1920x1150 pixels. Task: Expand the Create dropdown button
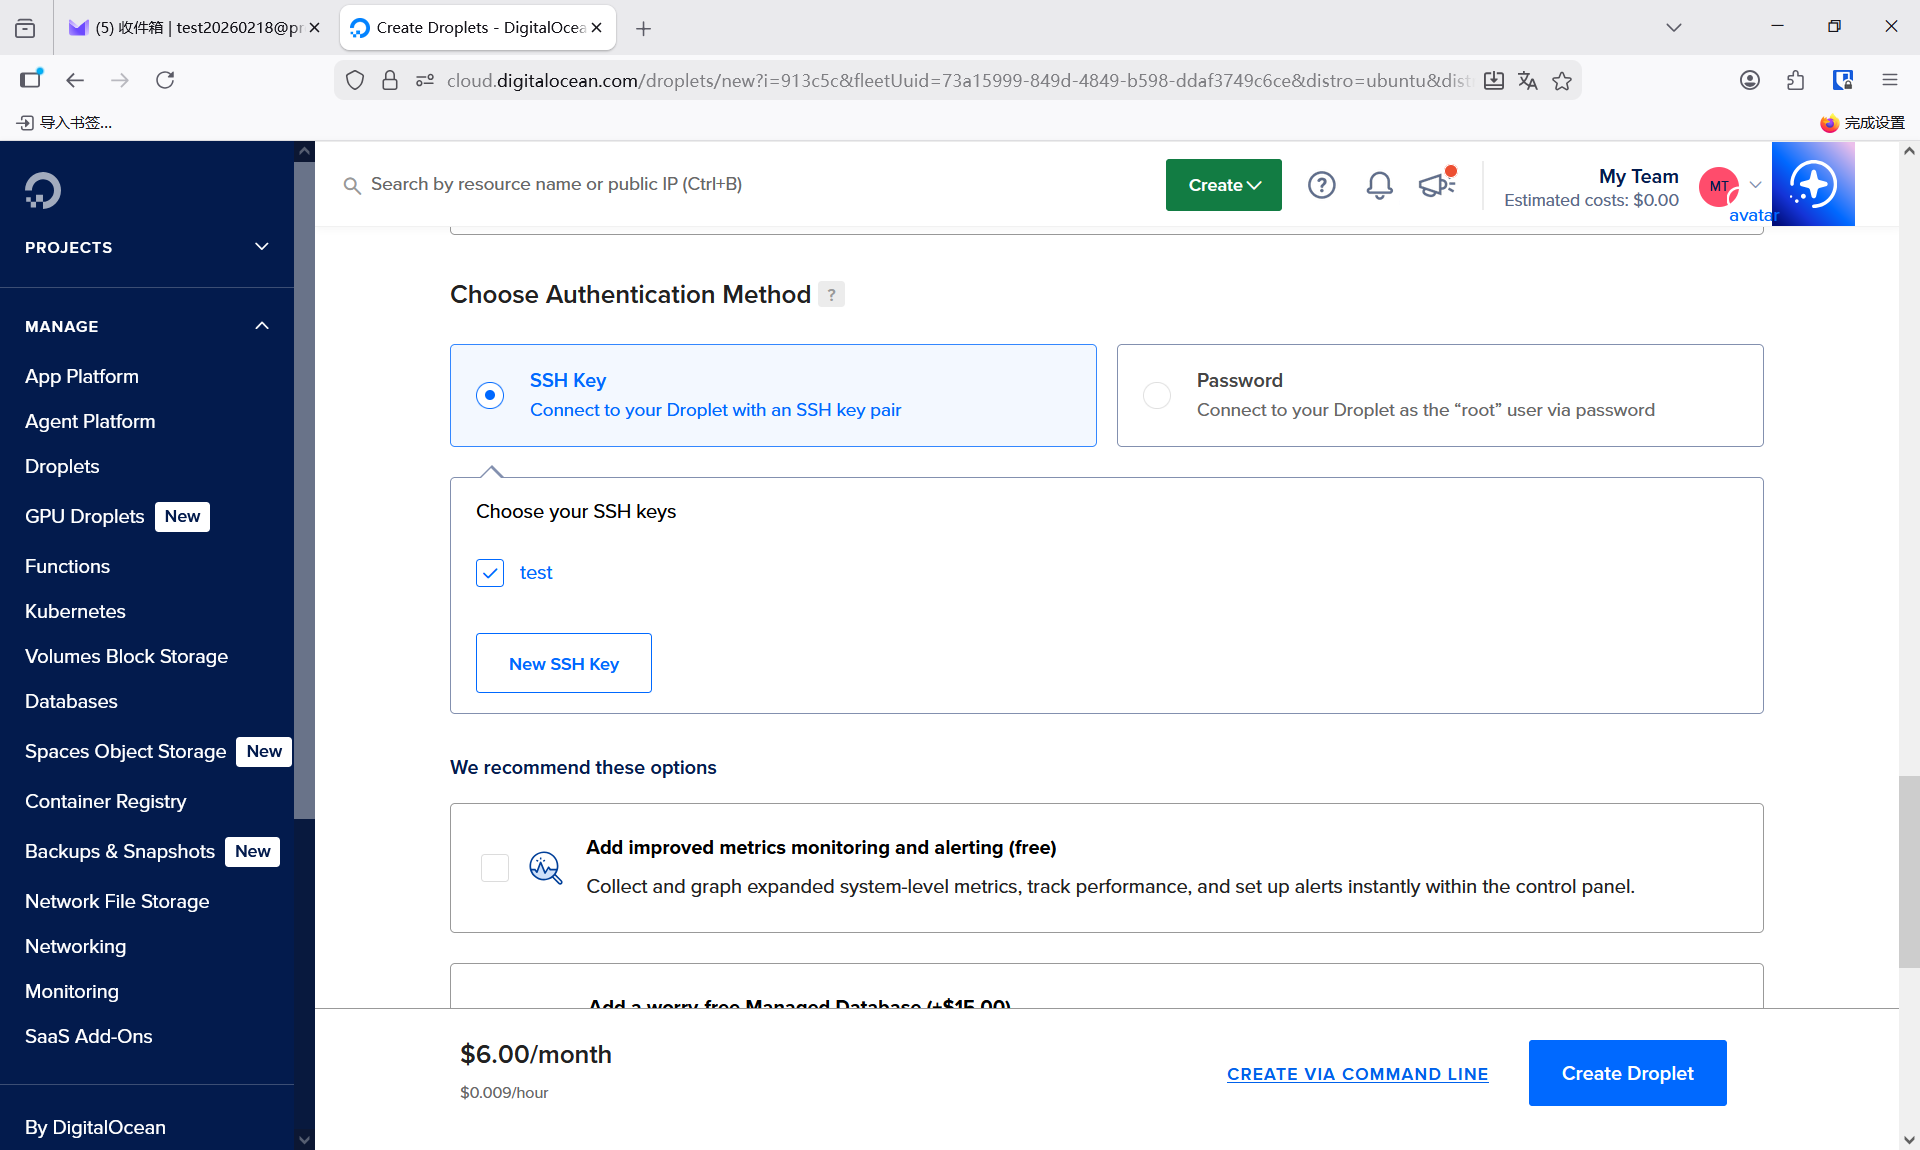[x=1223, y=185]
